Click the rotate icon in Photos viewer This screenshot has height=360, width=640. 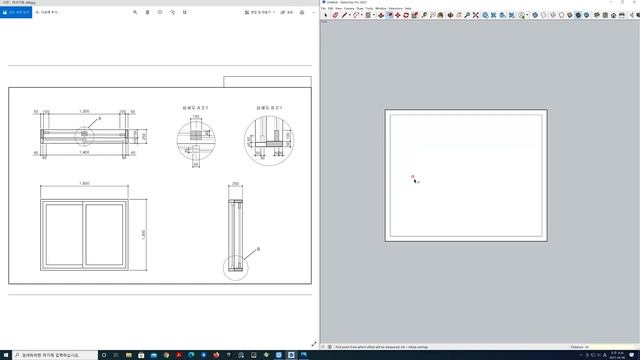pyautogui.click(x=172, y=12)
